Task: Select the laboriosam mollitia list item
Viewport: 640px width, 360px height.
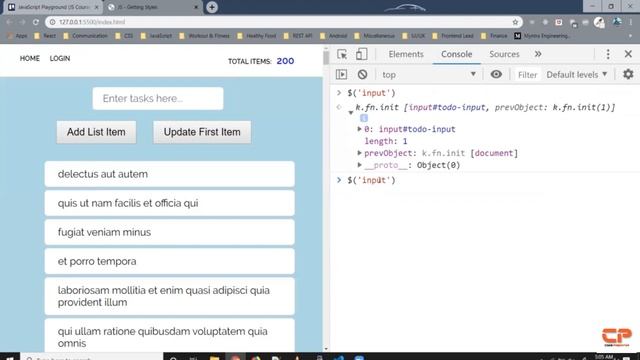Action: tap(169, 296)
